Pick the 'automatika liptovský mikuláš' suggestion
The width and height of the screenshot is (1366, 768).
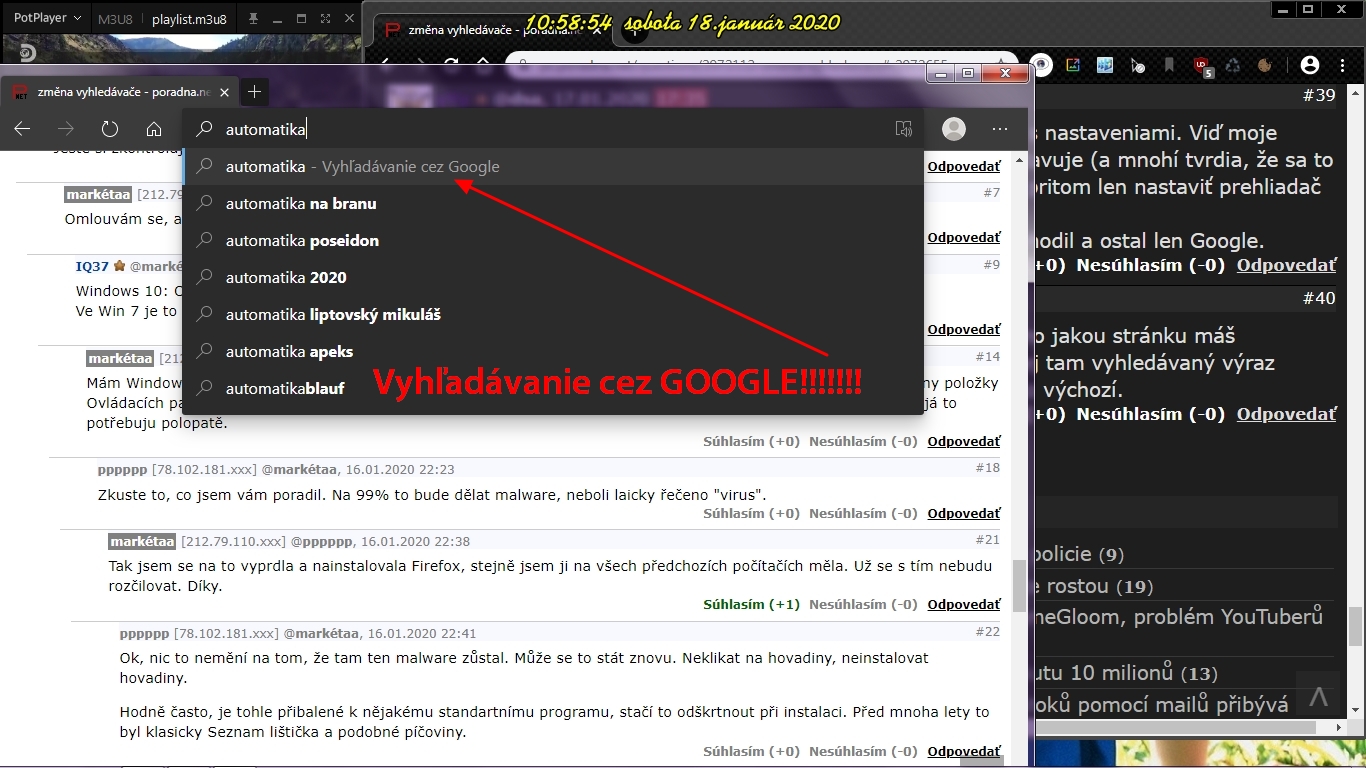point(553,315)
